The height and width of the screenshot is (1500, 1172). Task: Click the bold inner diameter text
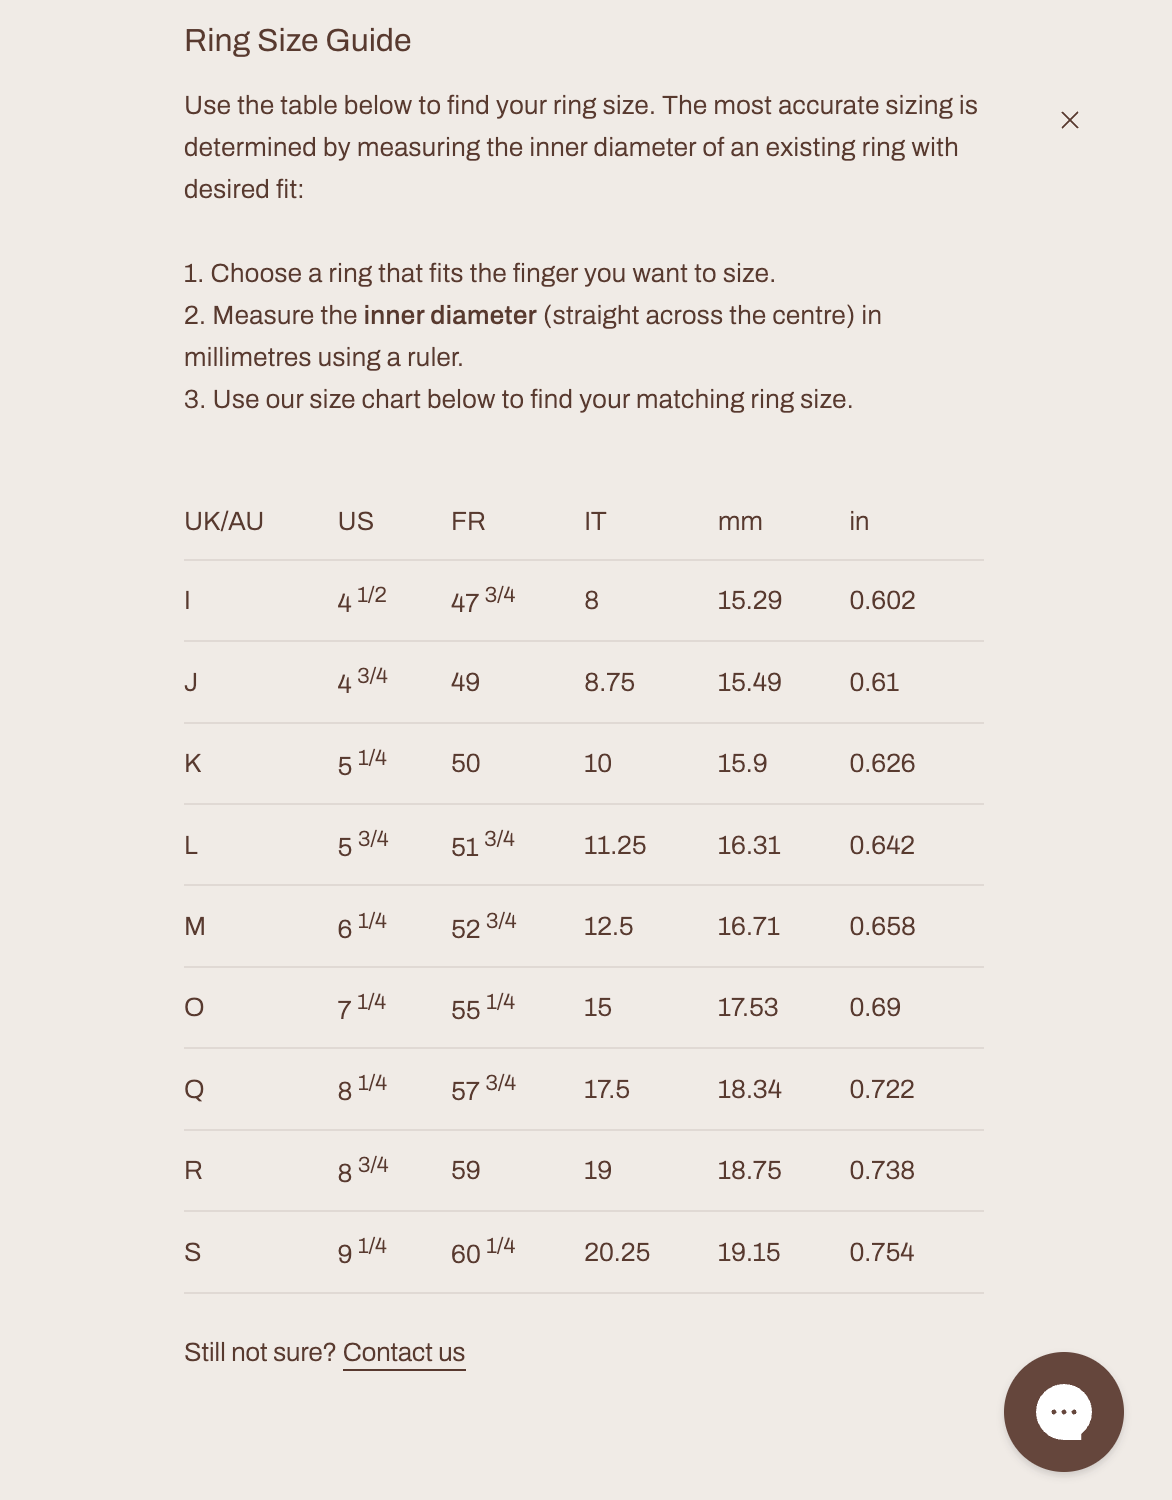coord(450,315)
